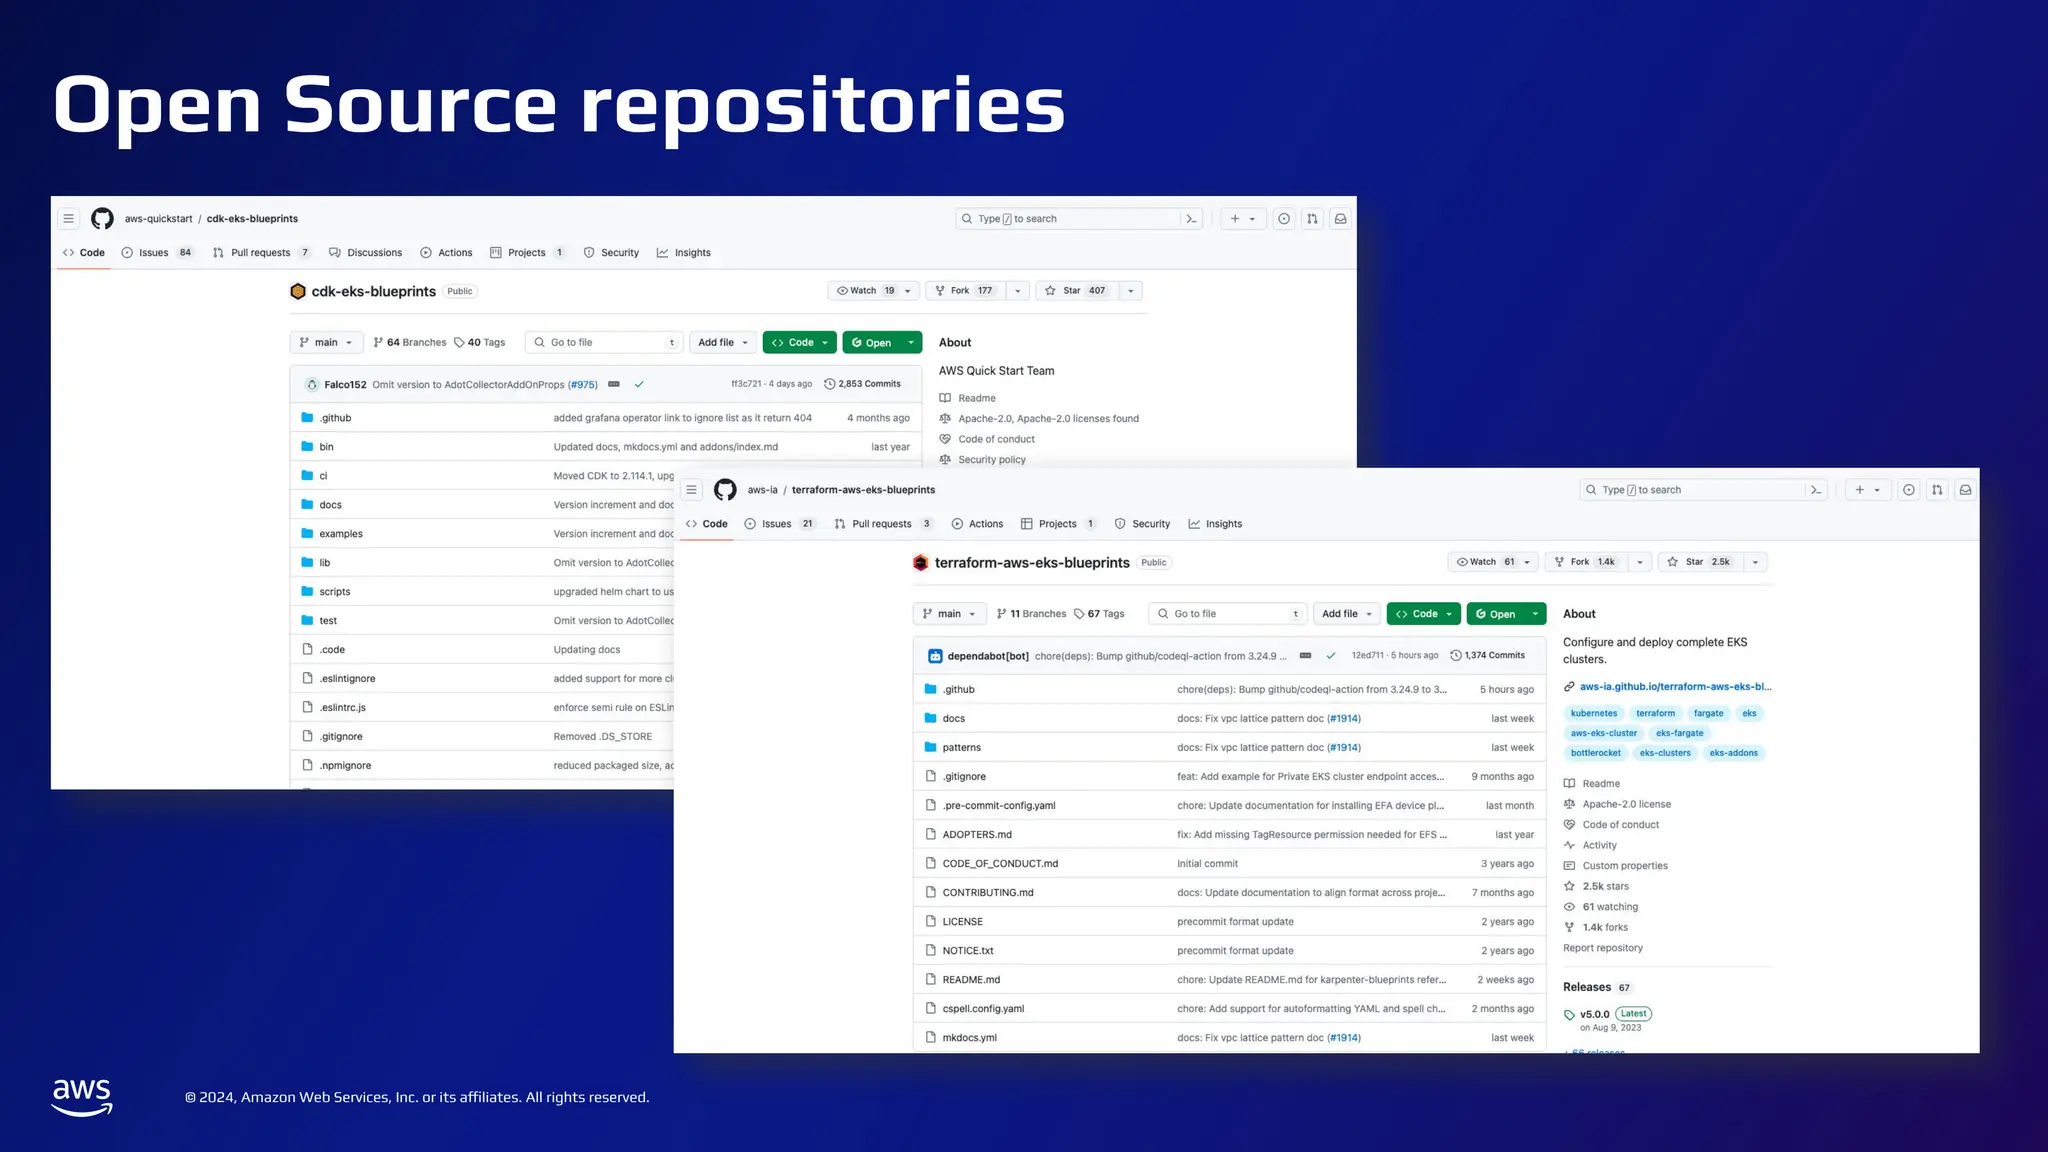Switch to Issues tab in cdk repository
This screenshot has width=2048, height=1152.
(x=157, y=253)
